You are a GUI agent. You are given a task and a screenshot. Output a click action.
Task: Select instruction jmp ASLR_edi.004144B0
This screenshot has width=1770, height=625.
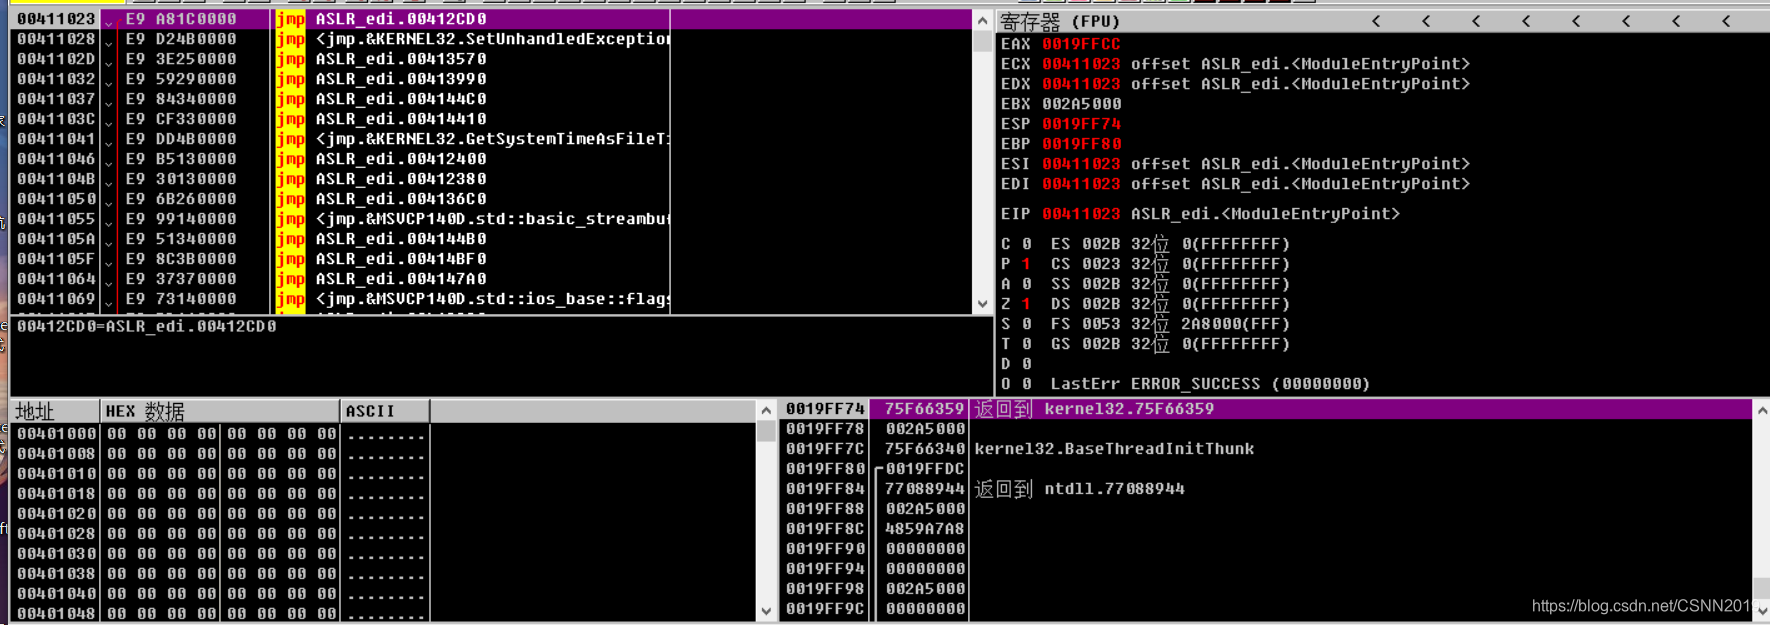pyautogui.click(x=382, y=239)
